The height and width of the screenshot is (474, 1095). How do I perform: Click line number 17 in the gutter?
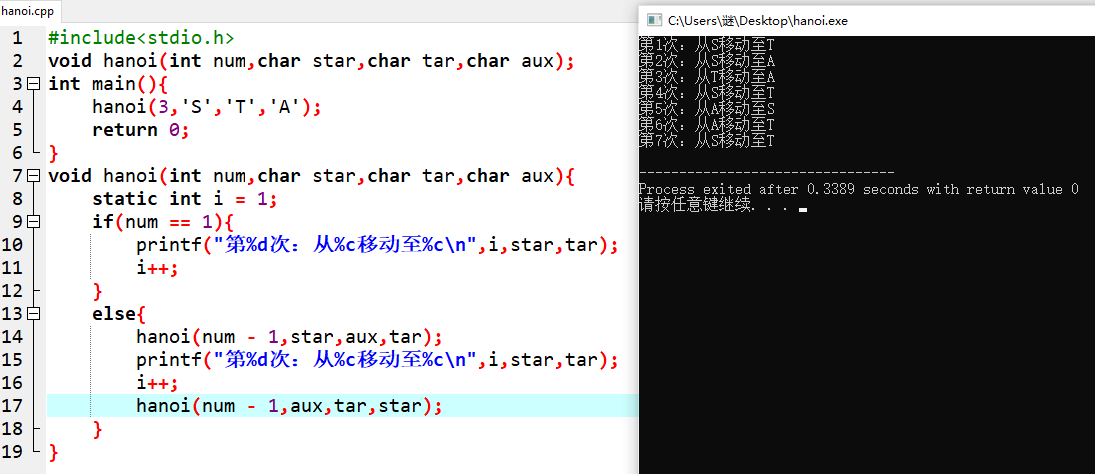click(13, 406)
